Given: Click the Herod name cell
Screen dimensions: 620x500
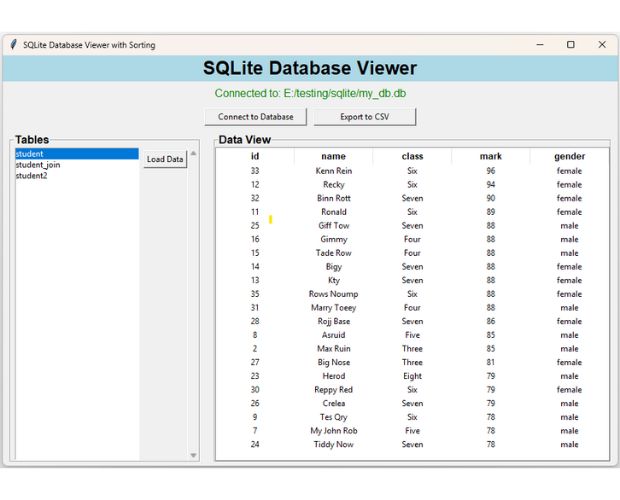Looking at the screenshot, I should point(333,376).
